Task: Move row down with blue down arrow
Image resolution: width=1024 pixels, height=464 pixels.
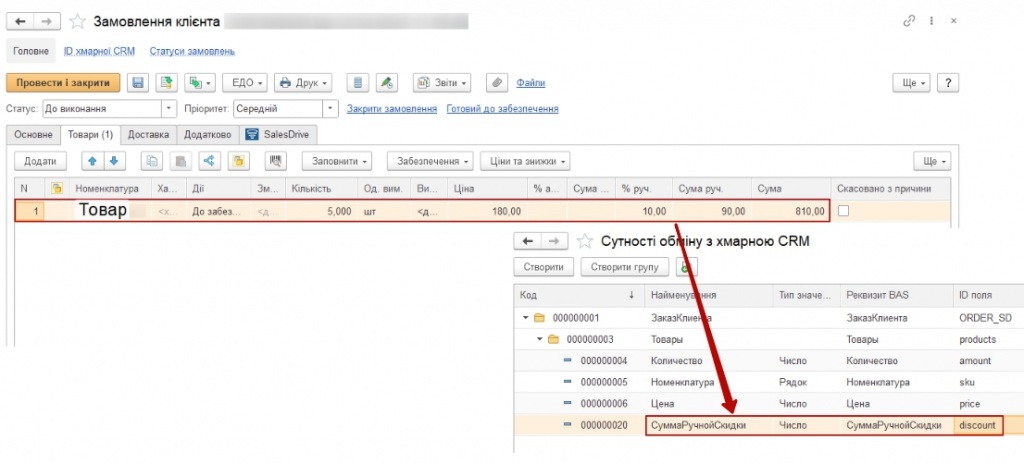Action: point(113,161)
